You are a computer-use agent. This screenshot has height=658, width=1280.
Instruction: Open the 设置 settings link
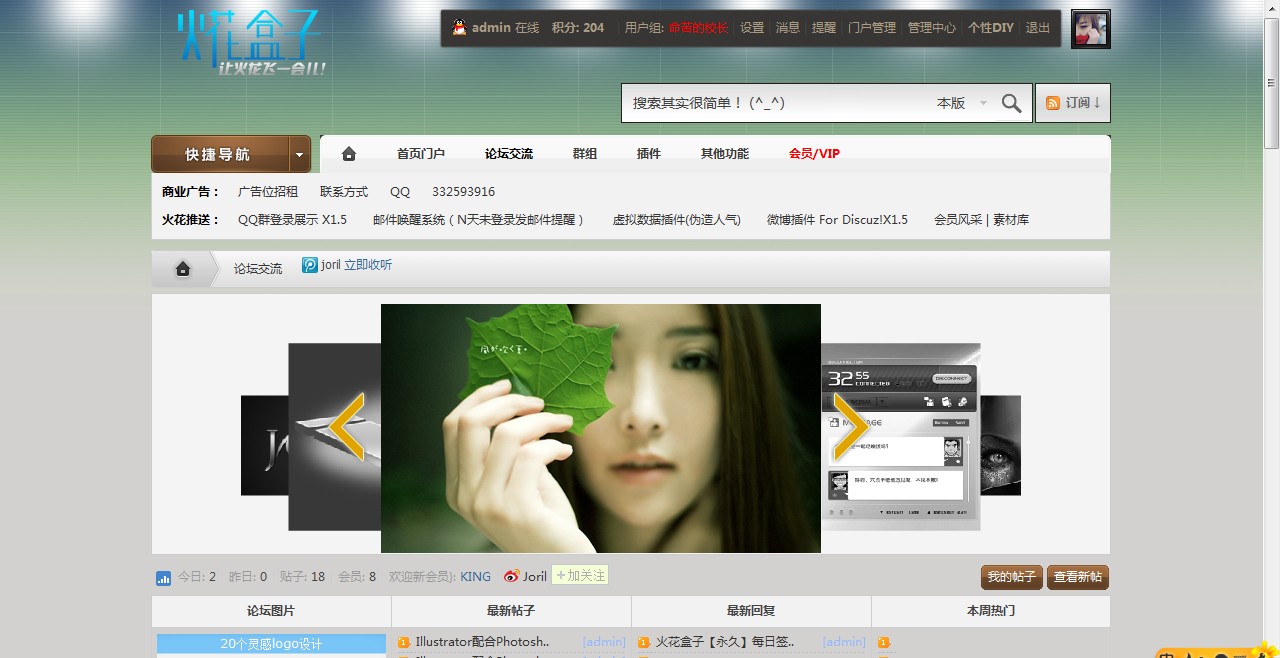pos(752,28)
